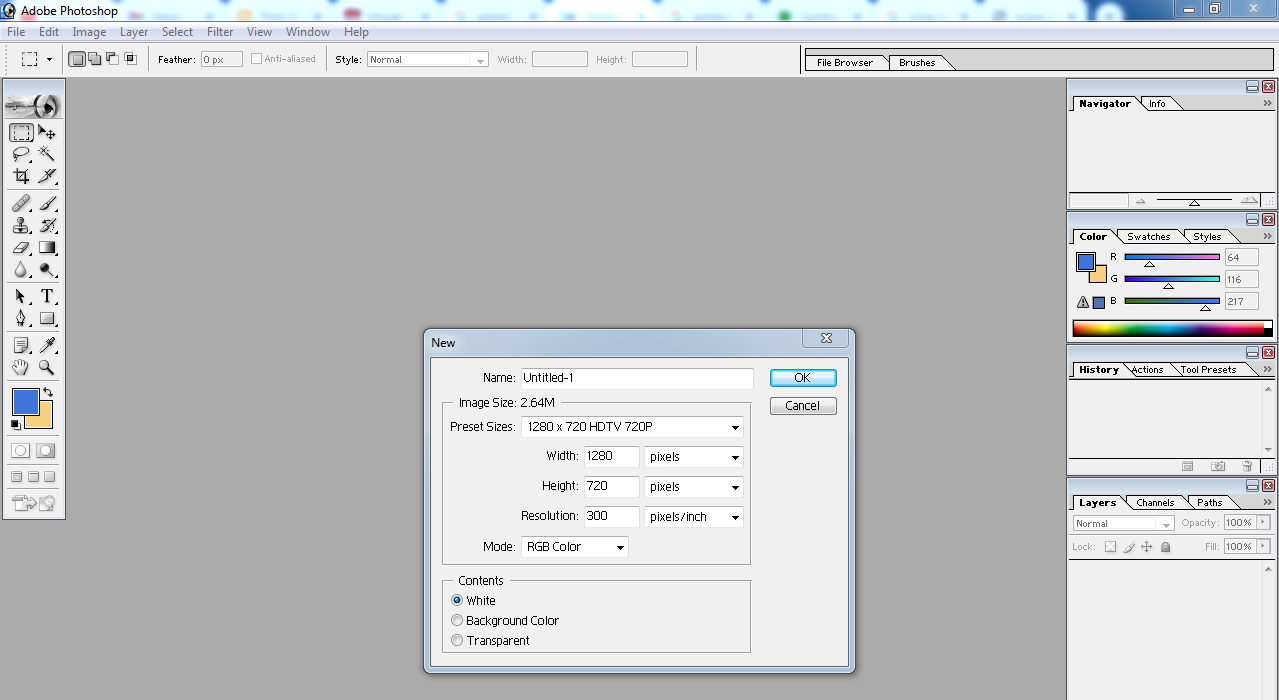Reset default foreground and background colors
The width and height of the screenshot is (1279, 700).
(x=15, y=425)
